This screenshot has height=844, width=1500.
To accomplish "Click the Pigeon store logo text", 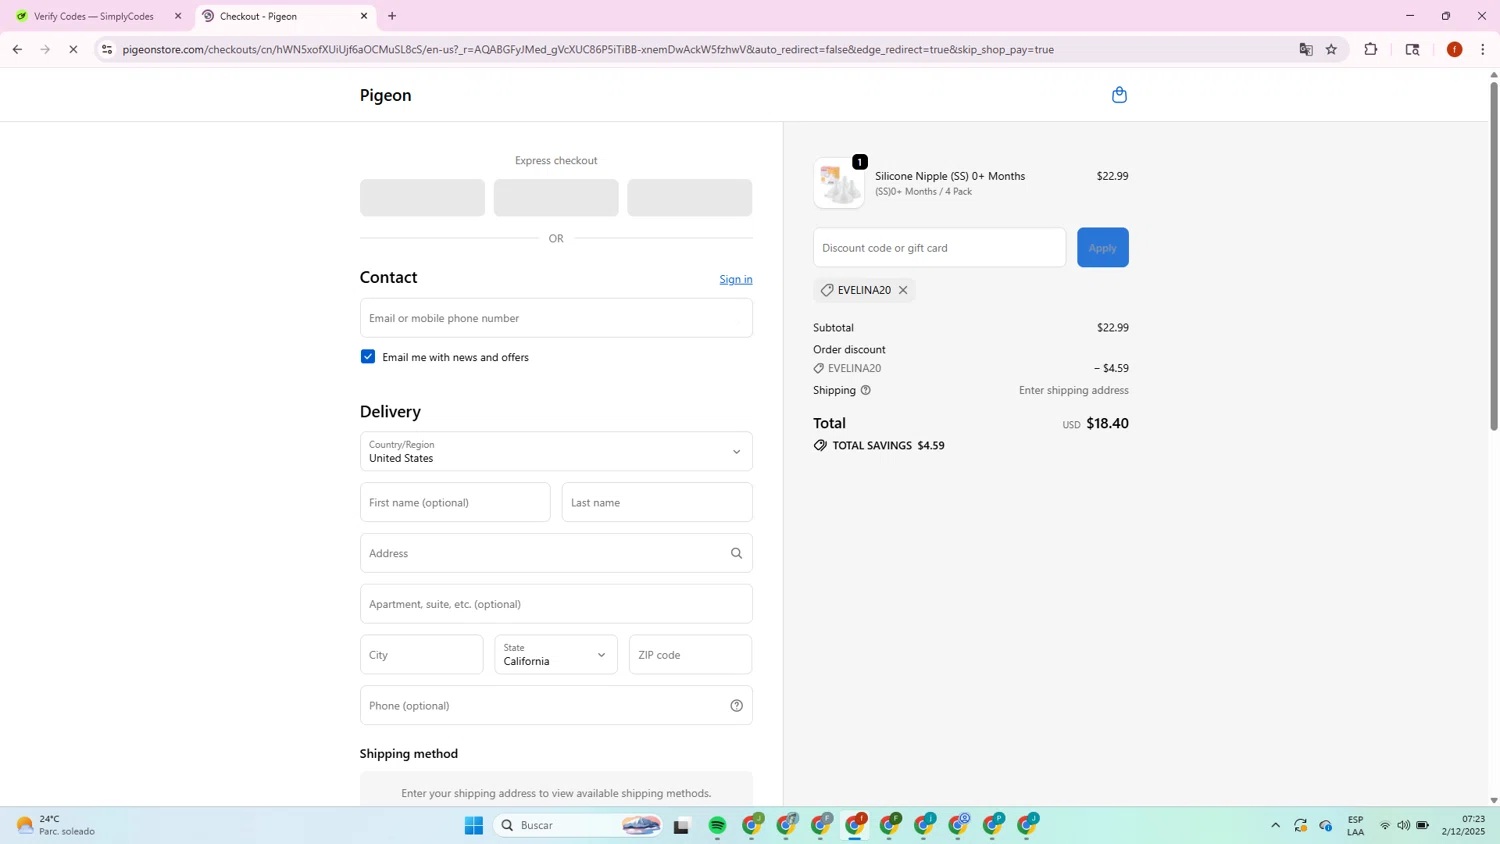I will pyautogui.click(x=386, y=95).
